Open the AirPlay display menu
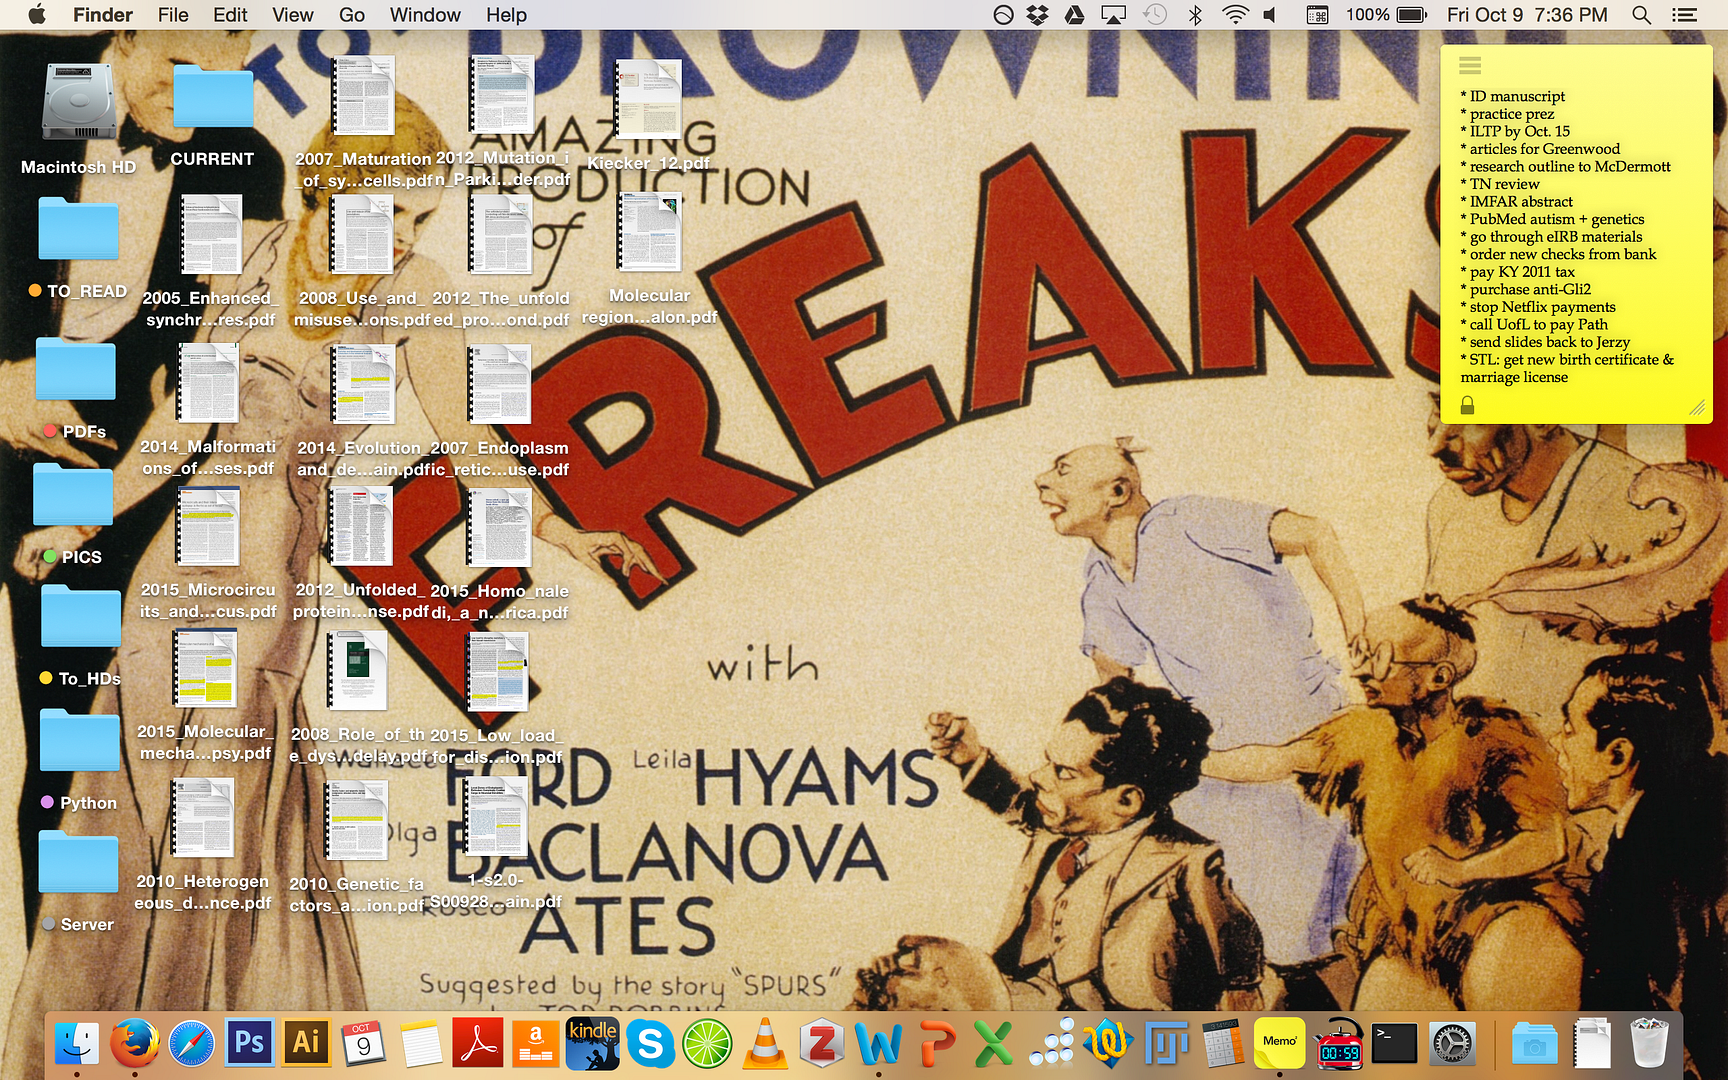The height and width of the screenshot is (1080, 1728). pos(1113,15)
